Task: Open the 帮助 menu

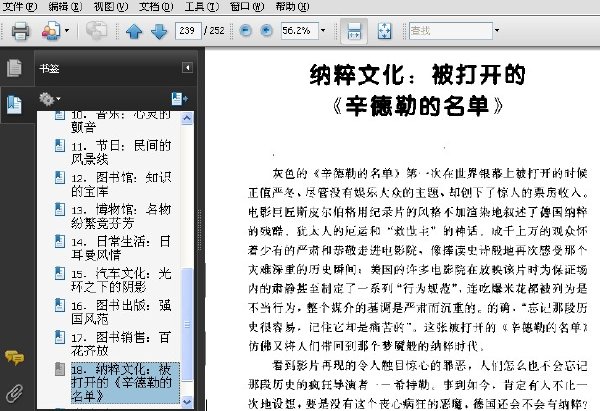Action: point(292,7)
